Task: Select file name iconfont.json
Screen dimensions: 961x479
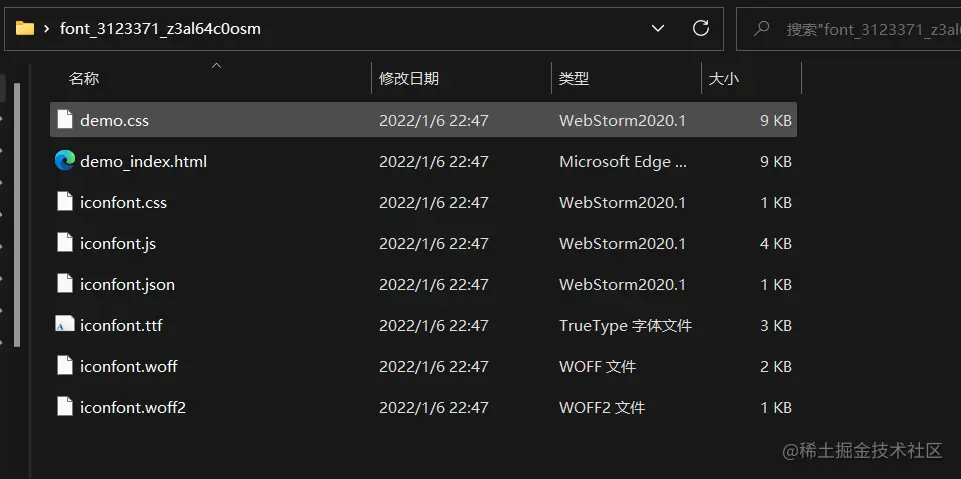Action: [127, 285]
